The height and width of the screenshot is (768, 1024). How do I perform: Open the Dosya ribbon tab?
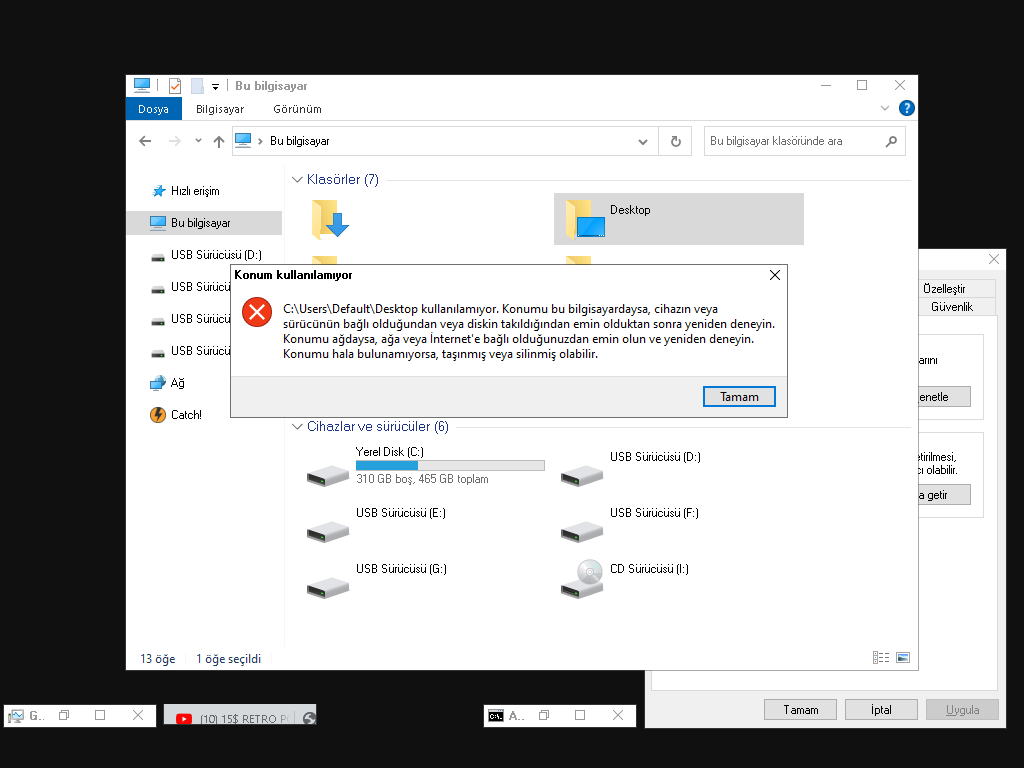coord(153,109)
